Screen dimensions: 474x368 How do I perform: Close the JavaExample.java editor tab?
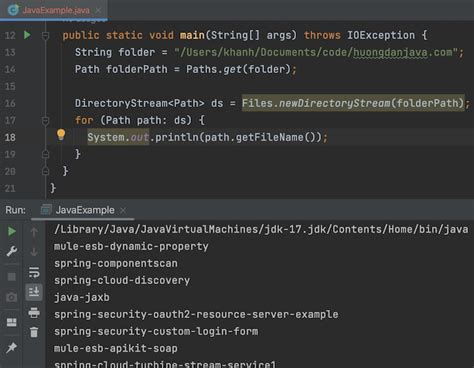point(98,10)
